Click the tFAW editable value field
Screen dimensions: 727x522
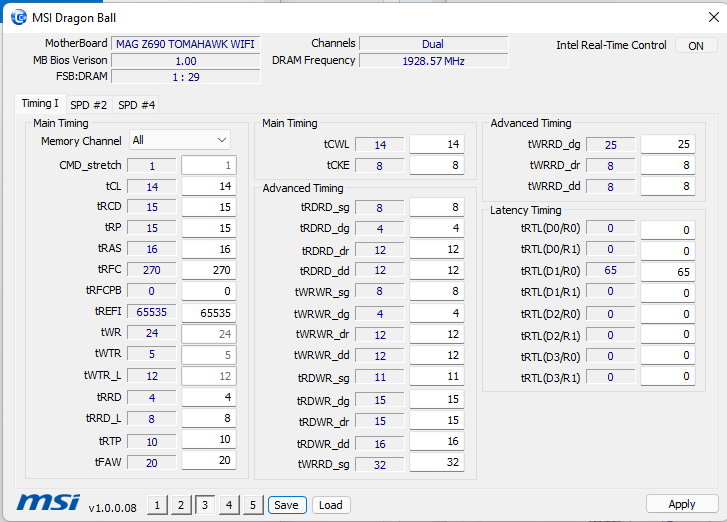click(x=209, y=460)
